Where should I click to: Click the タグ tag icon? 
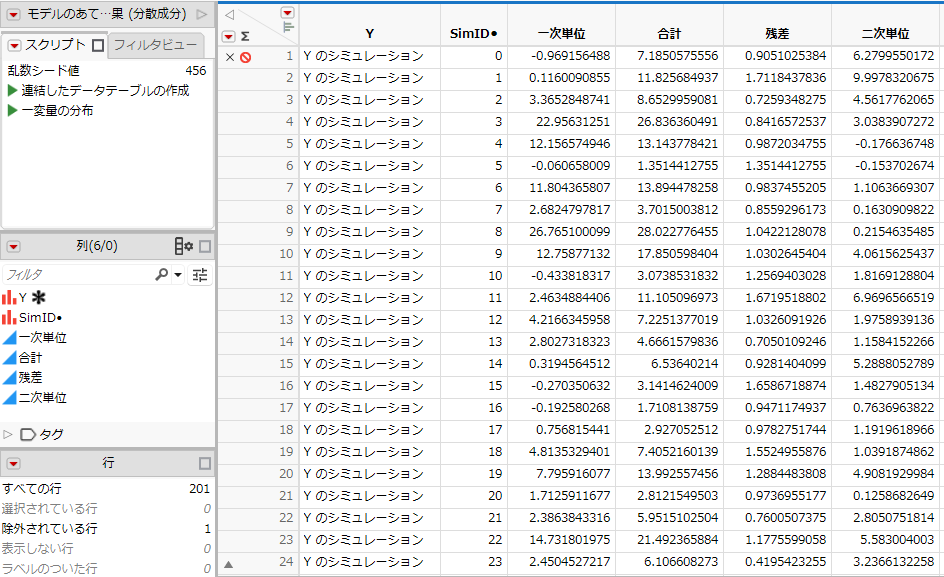[x=28, y=434]
